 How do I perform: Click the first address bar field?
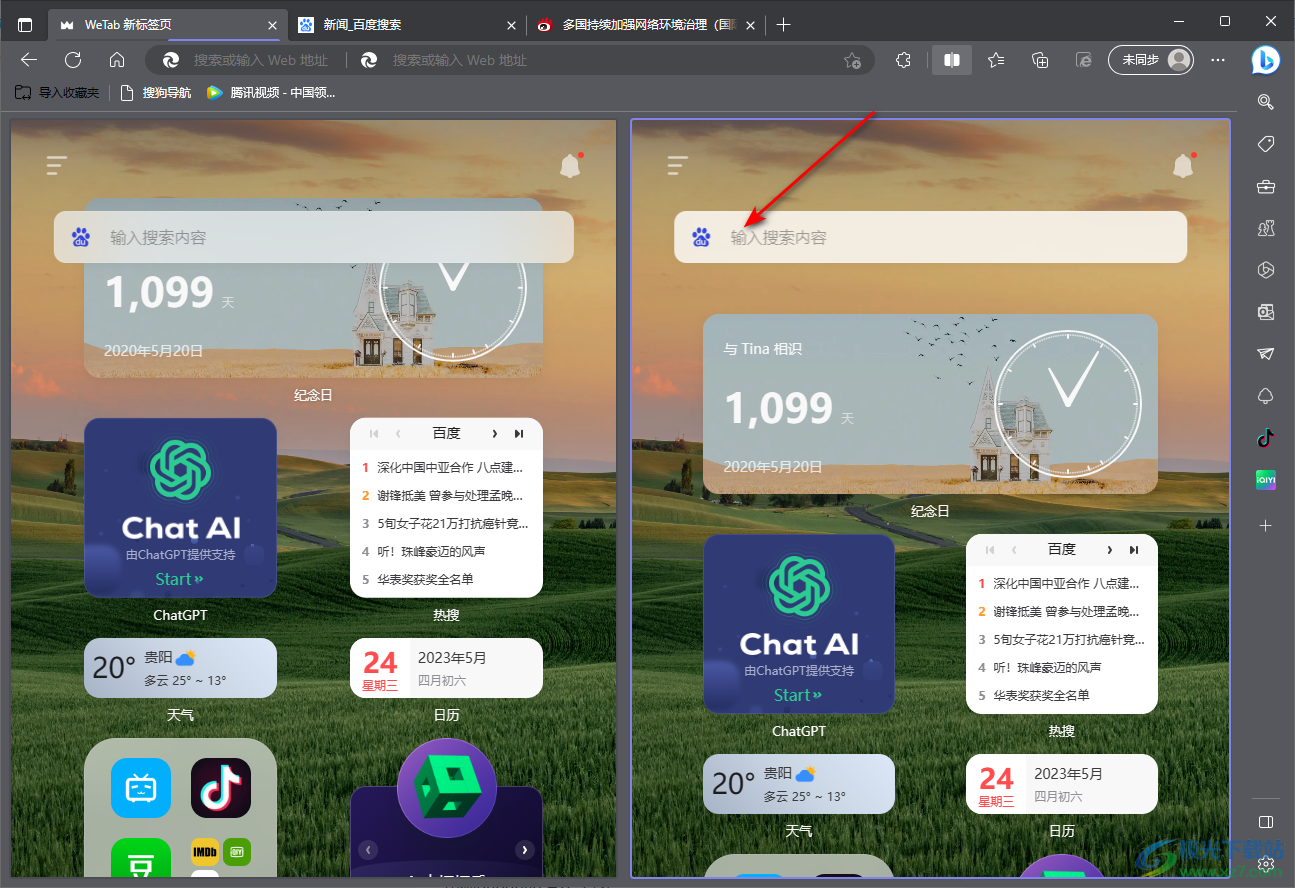click(x=246, y=60)
